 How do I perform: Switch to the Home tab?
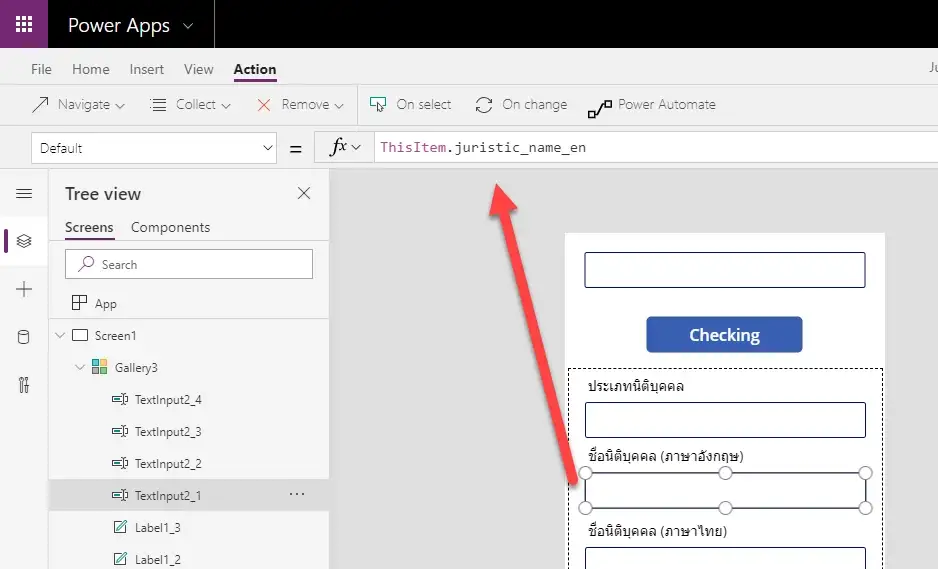pyautogui.click(x=91, y=69)
